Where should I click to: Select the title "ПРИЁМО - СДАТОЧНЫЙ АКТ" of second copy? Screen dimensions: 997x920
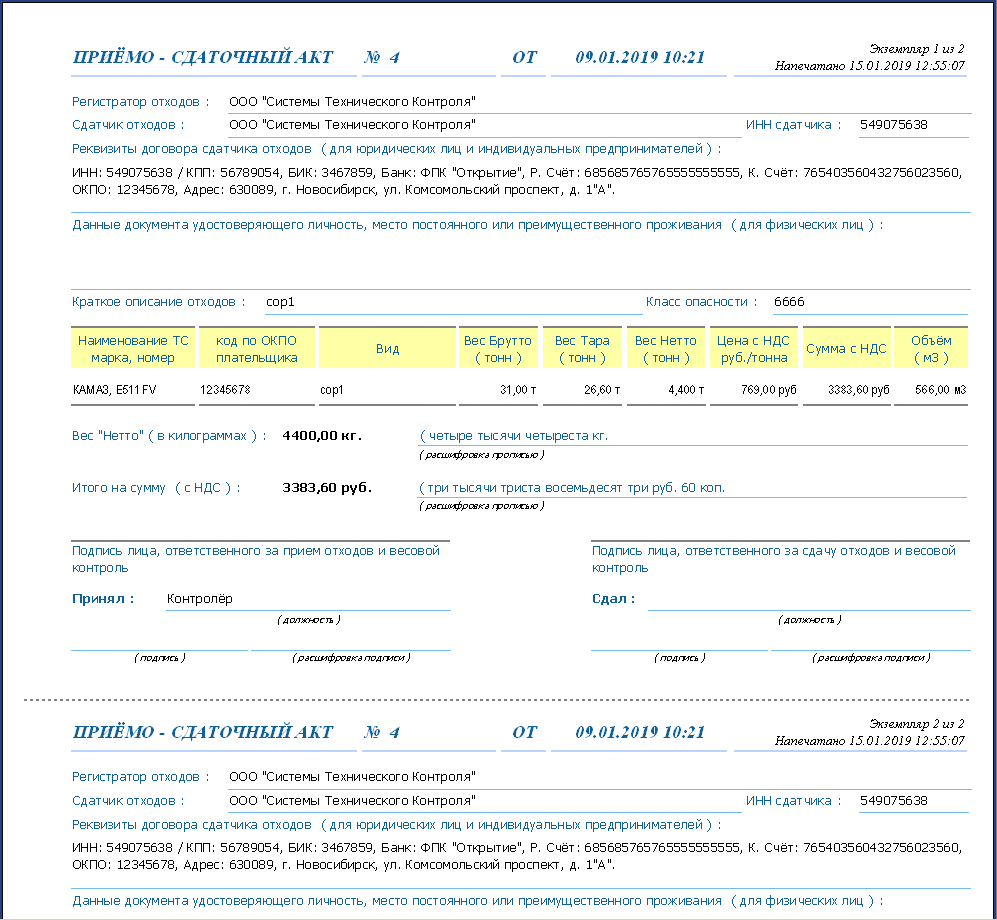coord(203,733)
